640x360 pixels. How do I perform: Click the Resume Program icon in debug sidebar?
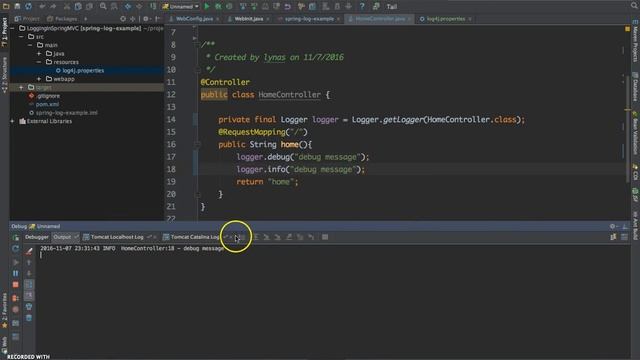[16, 262]
